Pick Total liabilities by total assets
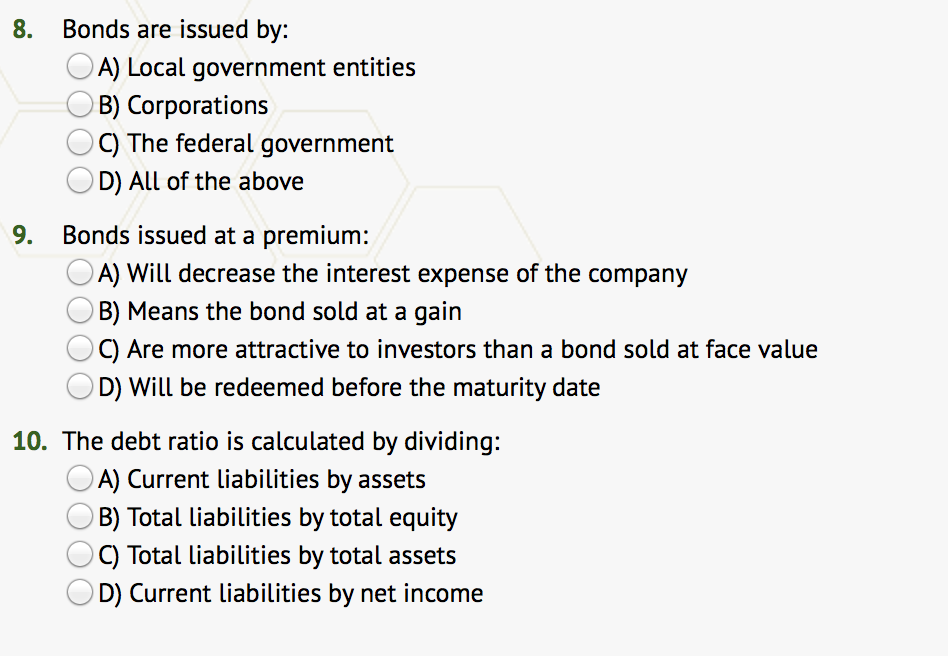Viewport: 948px width, 656px height. tap(80, 555)
